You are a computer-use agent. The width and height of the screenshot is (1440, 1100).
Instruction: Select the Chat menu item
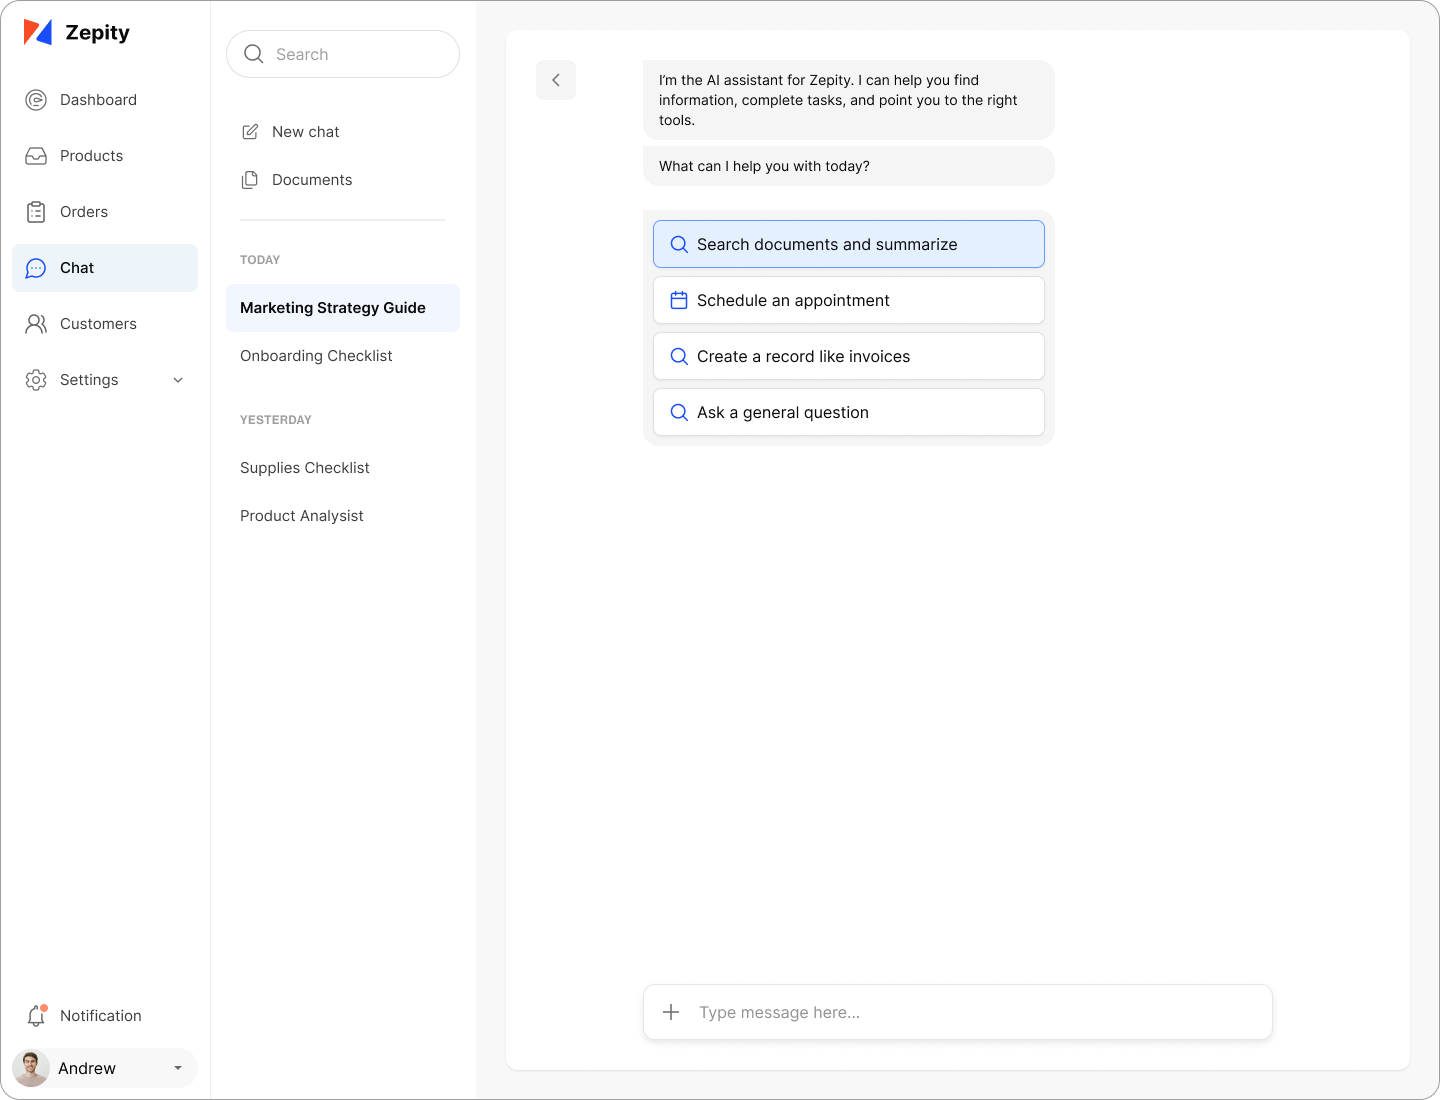(105, 268)
